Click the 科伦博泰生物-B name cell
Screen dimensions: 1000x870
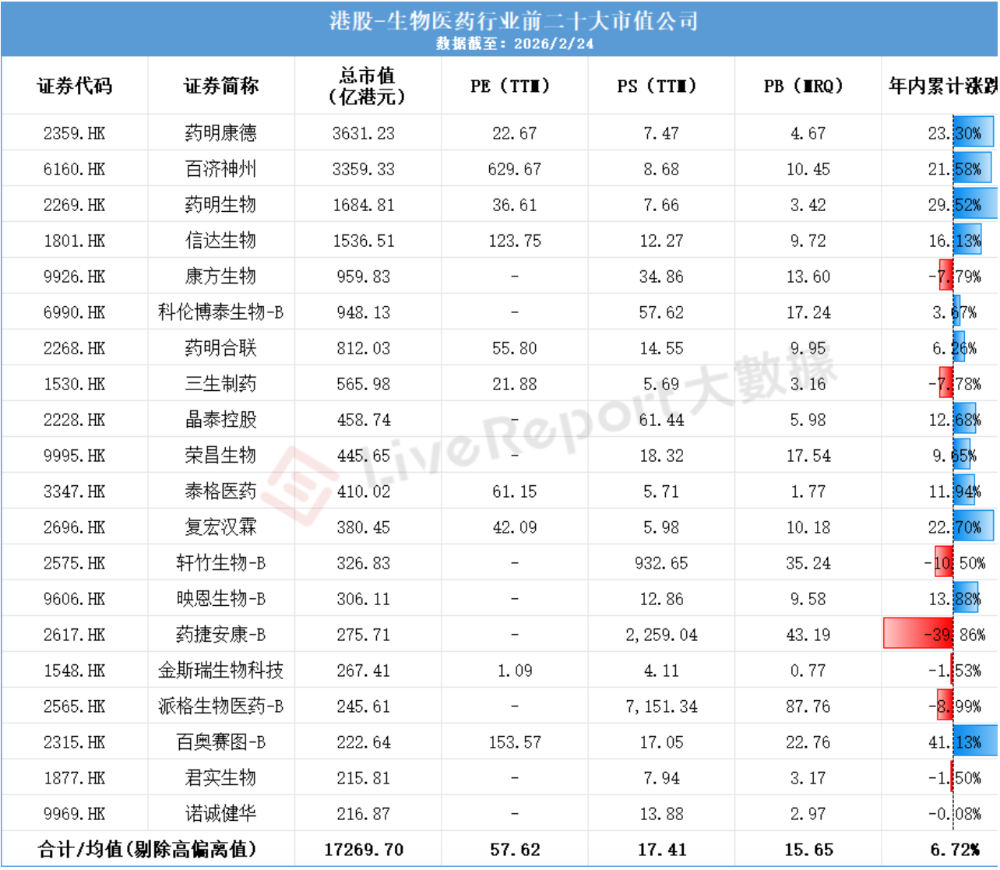click(x=221, y=312)
